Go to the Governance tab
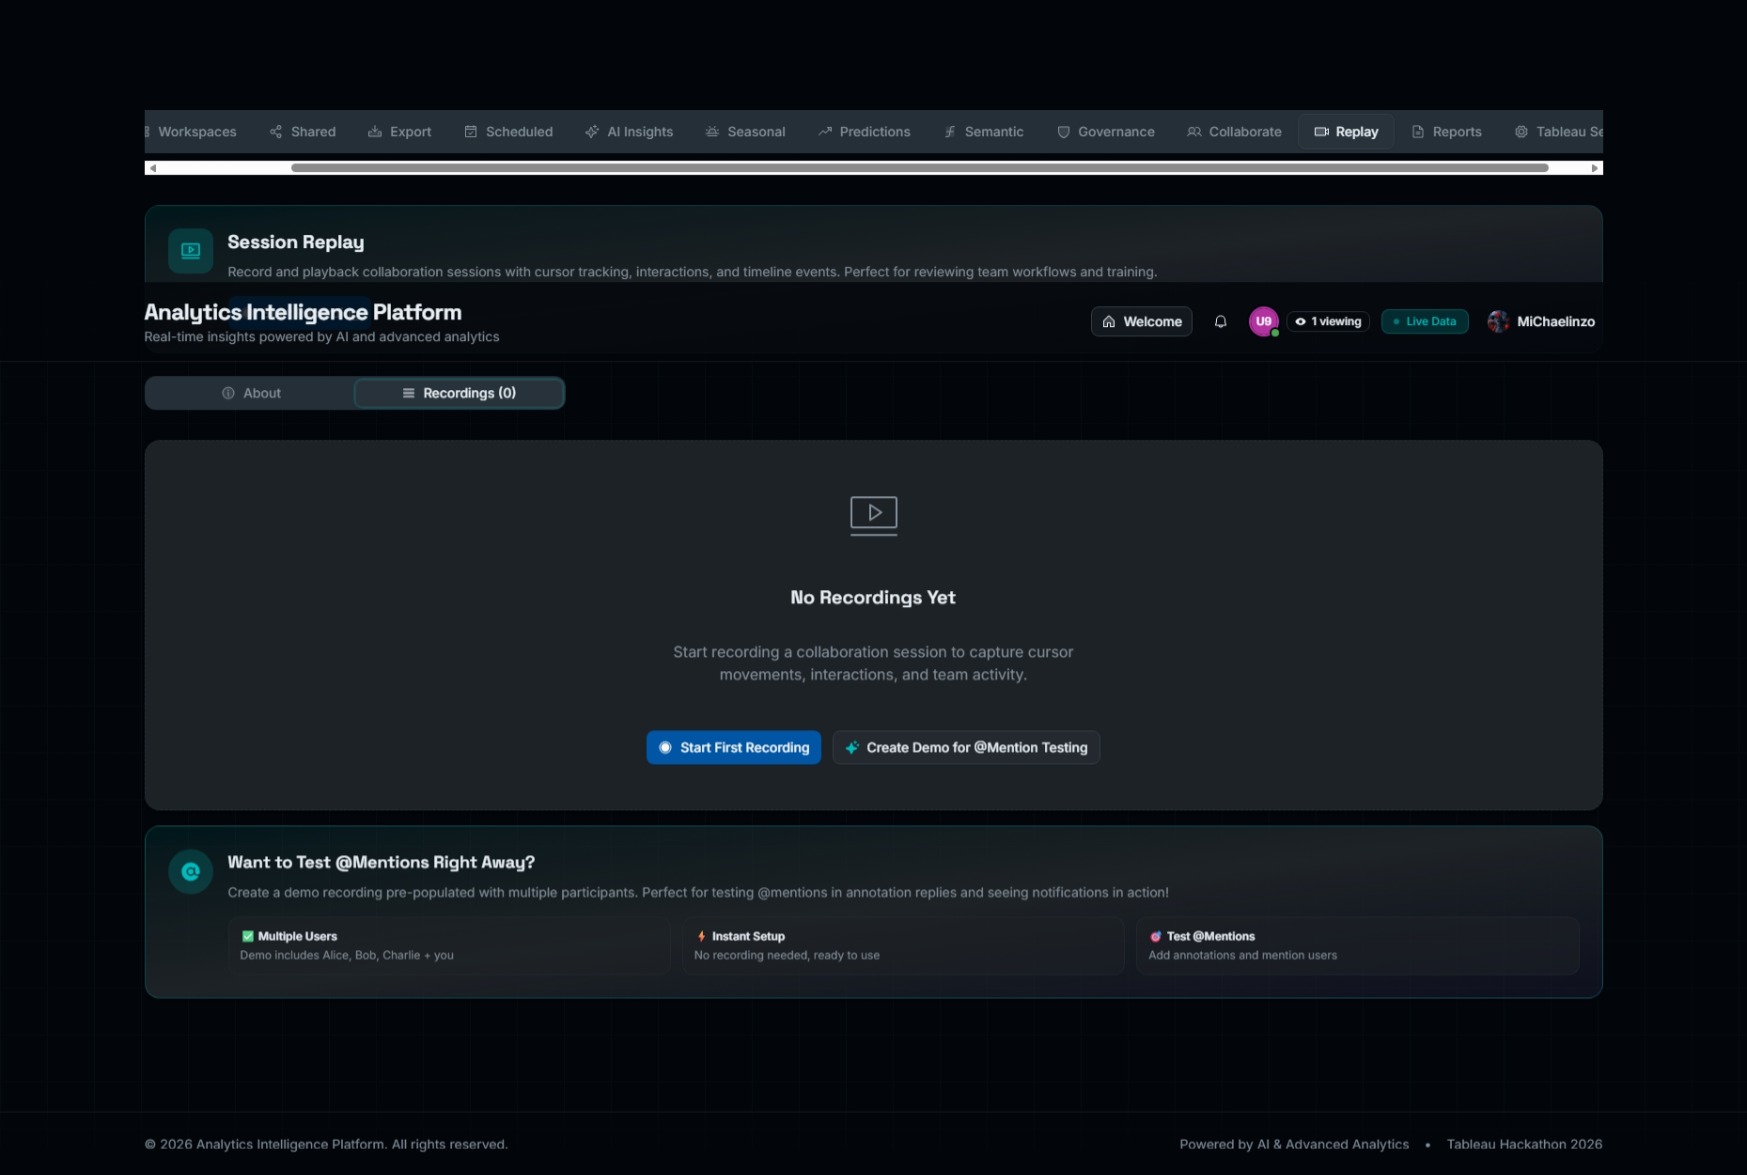 coord(1106,132)
